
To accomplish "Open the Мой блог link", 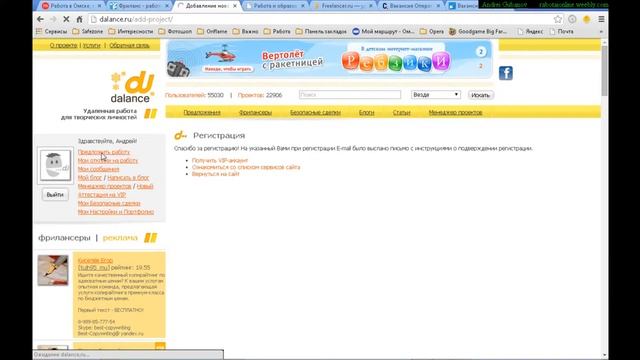I will [90, 178].
